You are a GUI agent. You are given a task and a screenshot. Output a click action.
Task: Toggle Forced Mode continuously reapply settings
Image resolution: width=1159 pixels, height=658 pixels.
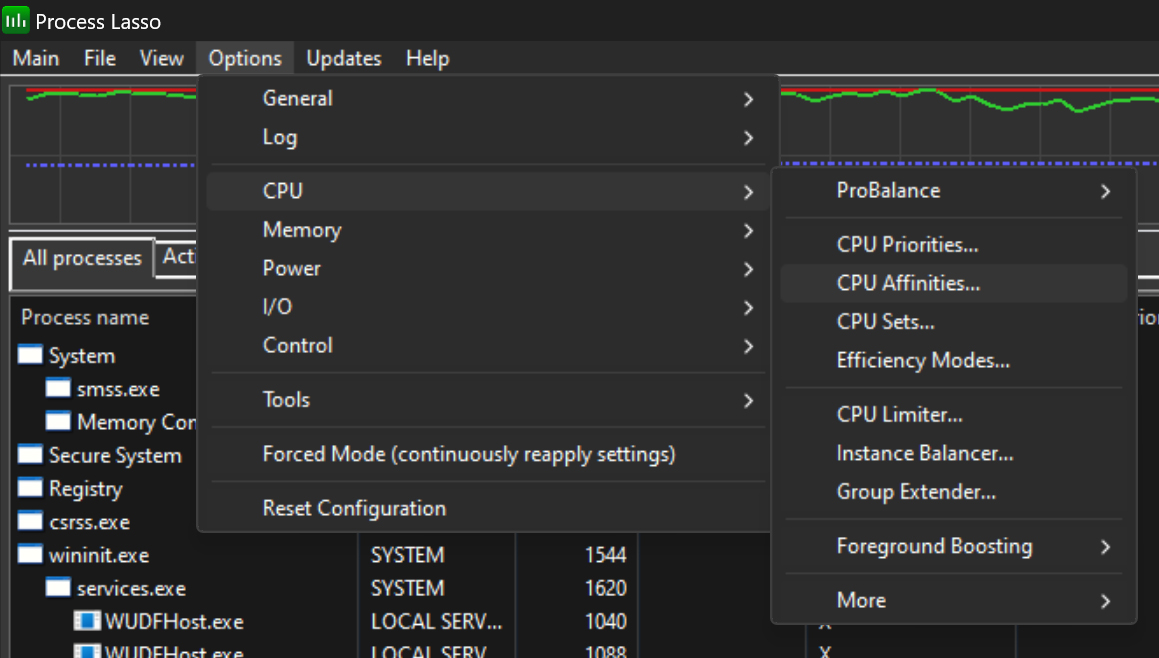tap(468, 454)
